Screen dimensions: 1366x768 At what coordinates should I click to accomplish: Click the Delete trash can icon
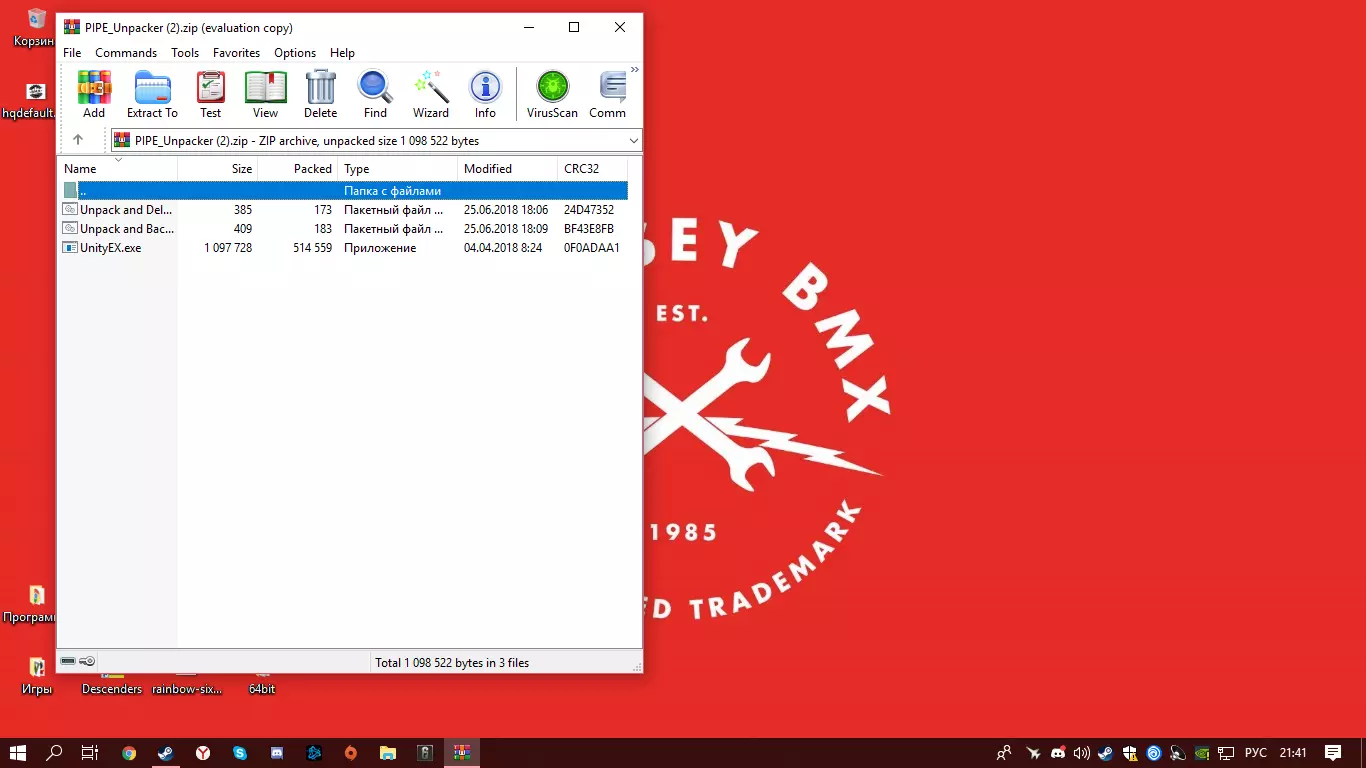point(320,95)
